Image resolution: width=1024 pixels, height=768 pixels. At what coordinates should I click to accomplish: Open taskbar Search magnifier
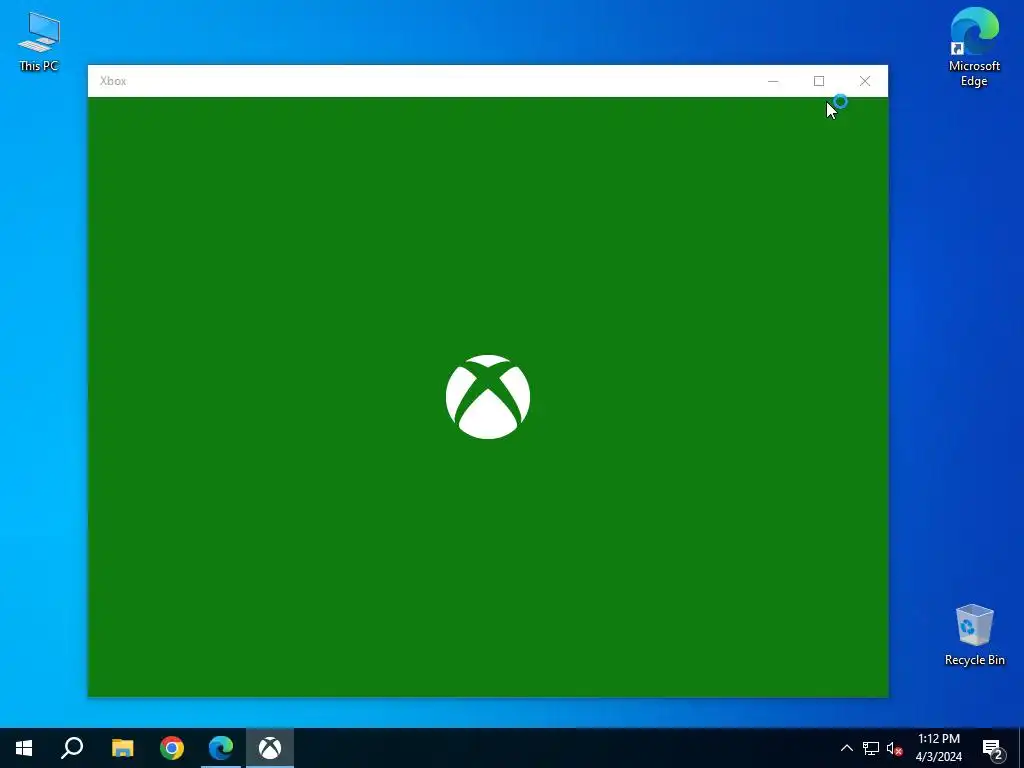72,748
